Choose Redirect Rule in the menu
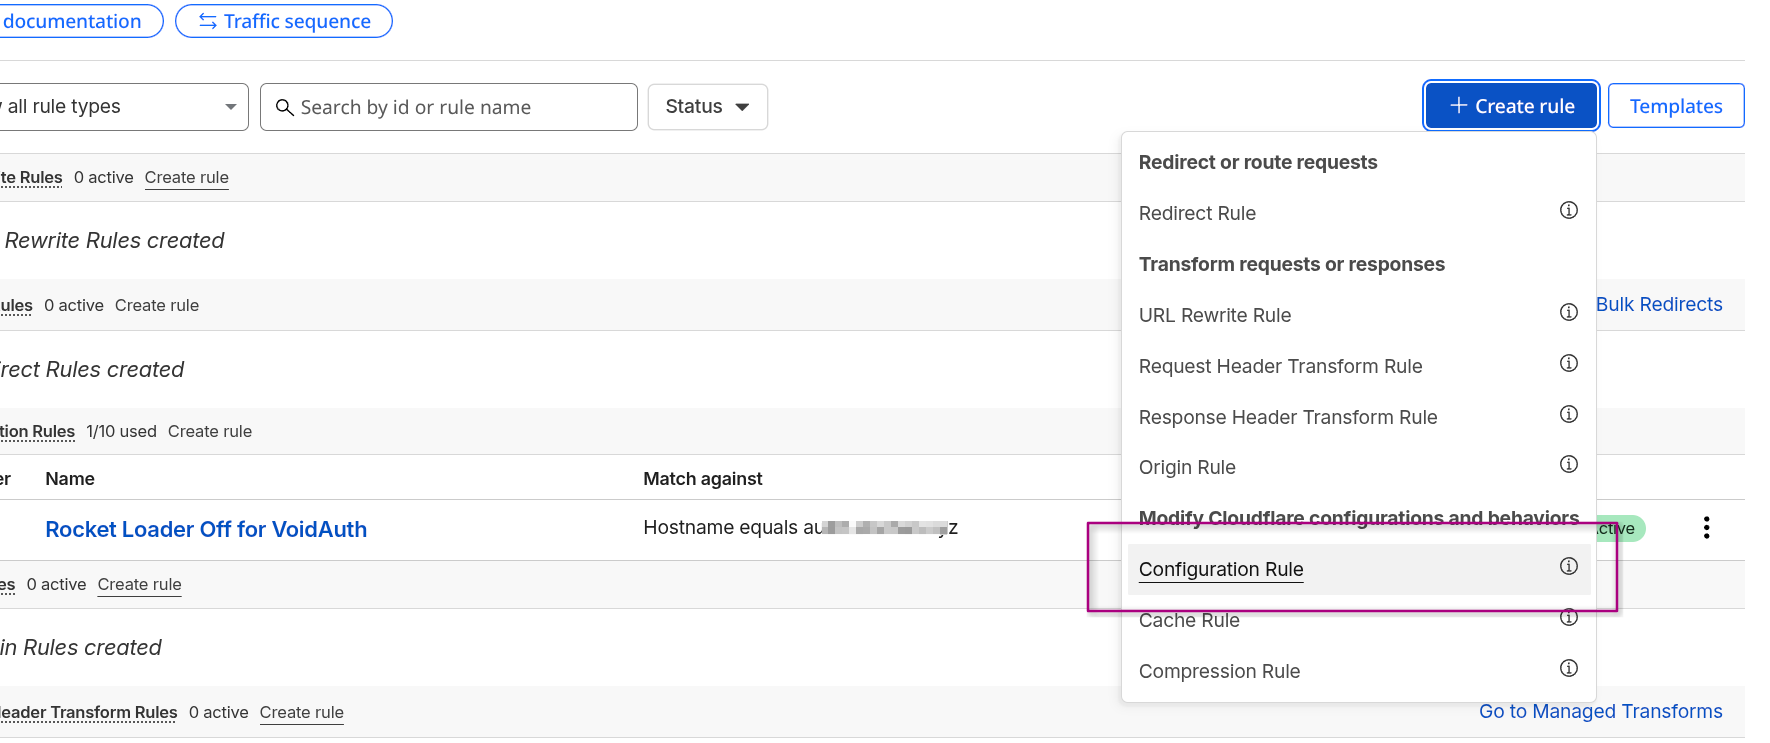 click(1197, 213)
